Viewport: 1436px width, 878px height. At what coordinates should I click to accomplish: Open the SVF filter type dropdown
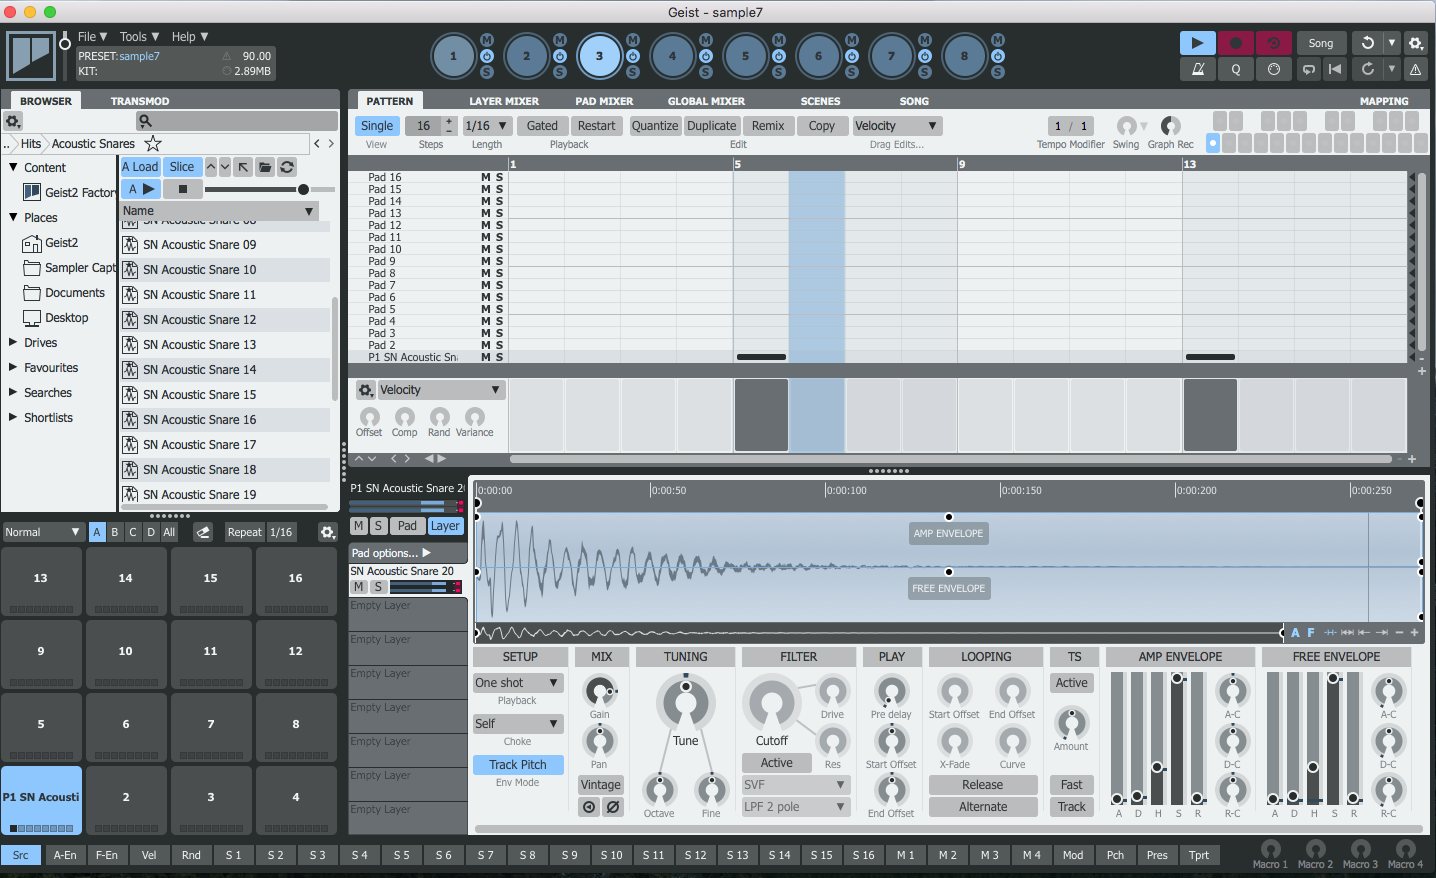[795, 785]
